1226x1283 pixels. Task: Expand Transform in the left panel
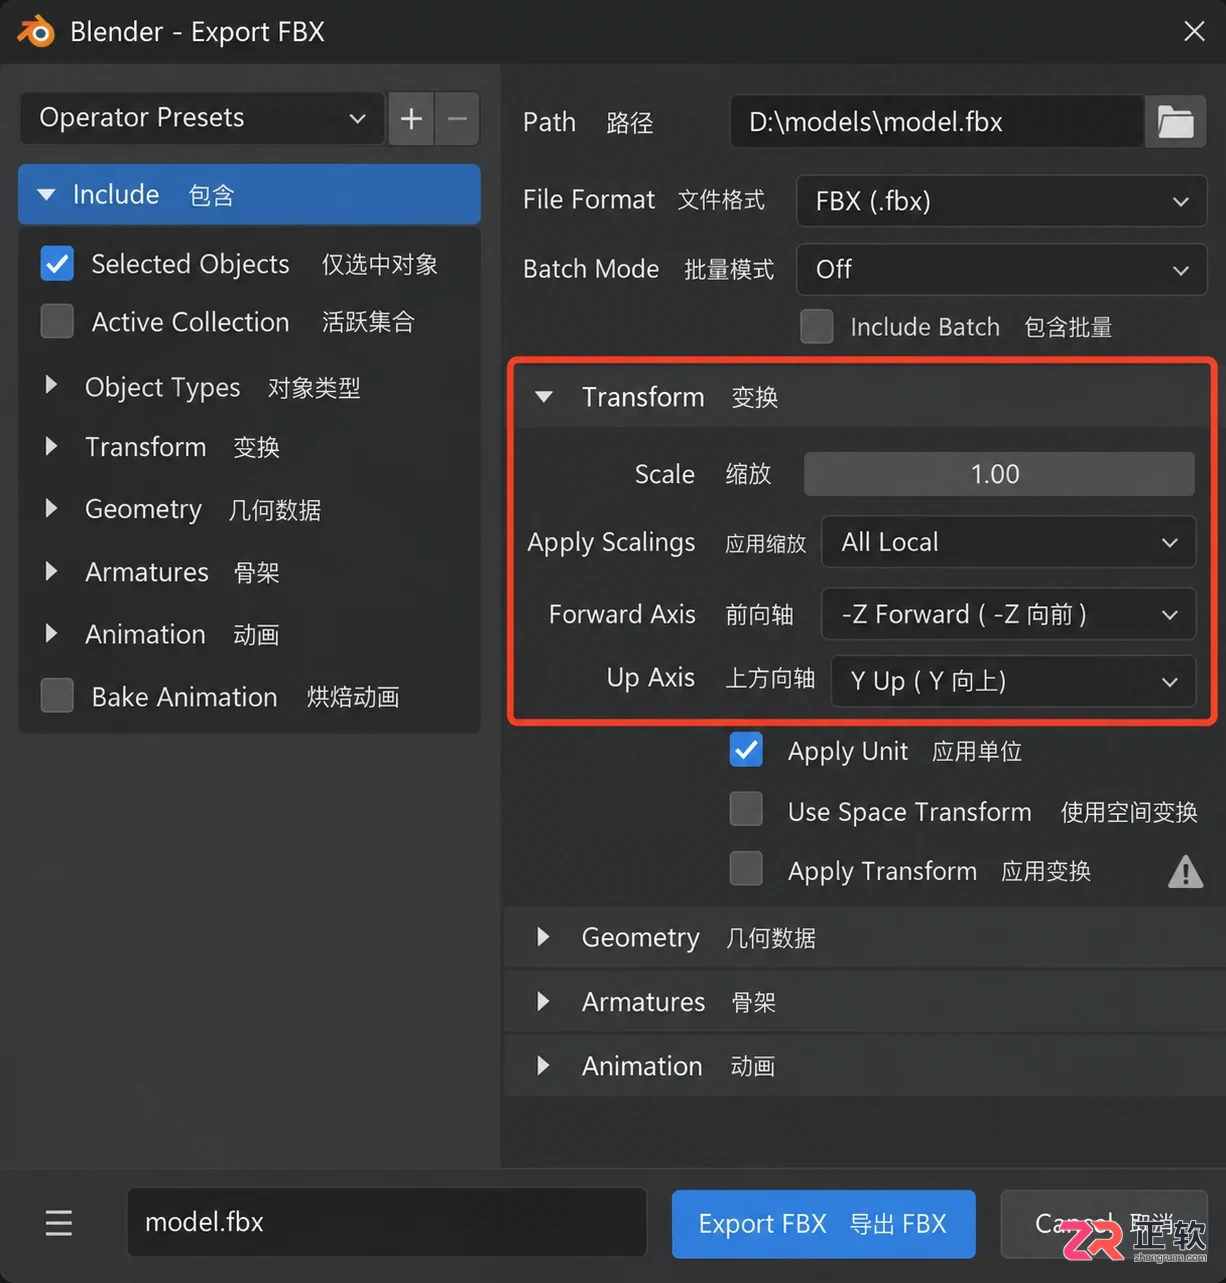click(x=162, y=447)
